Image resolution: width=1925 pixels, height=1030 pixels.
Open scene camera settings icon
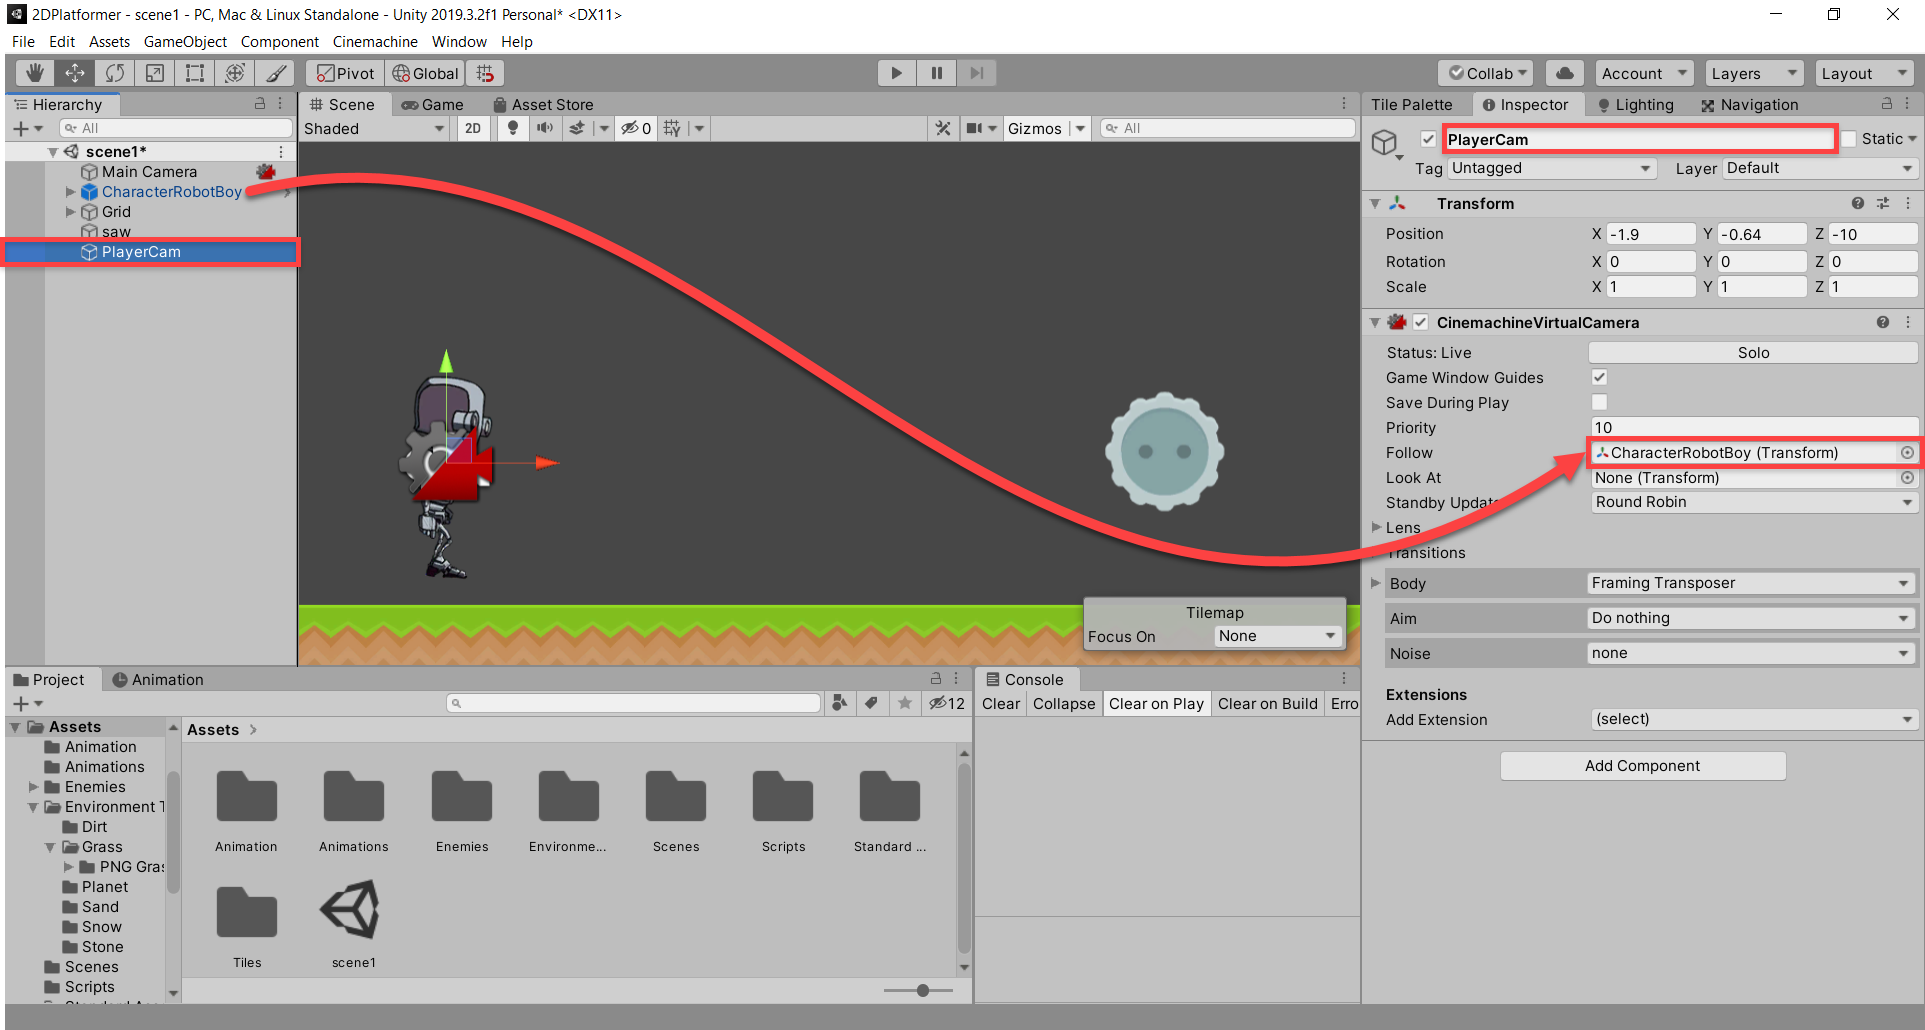click(974, 128)
